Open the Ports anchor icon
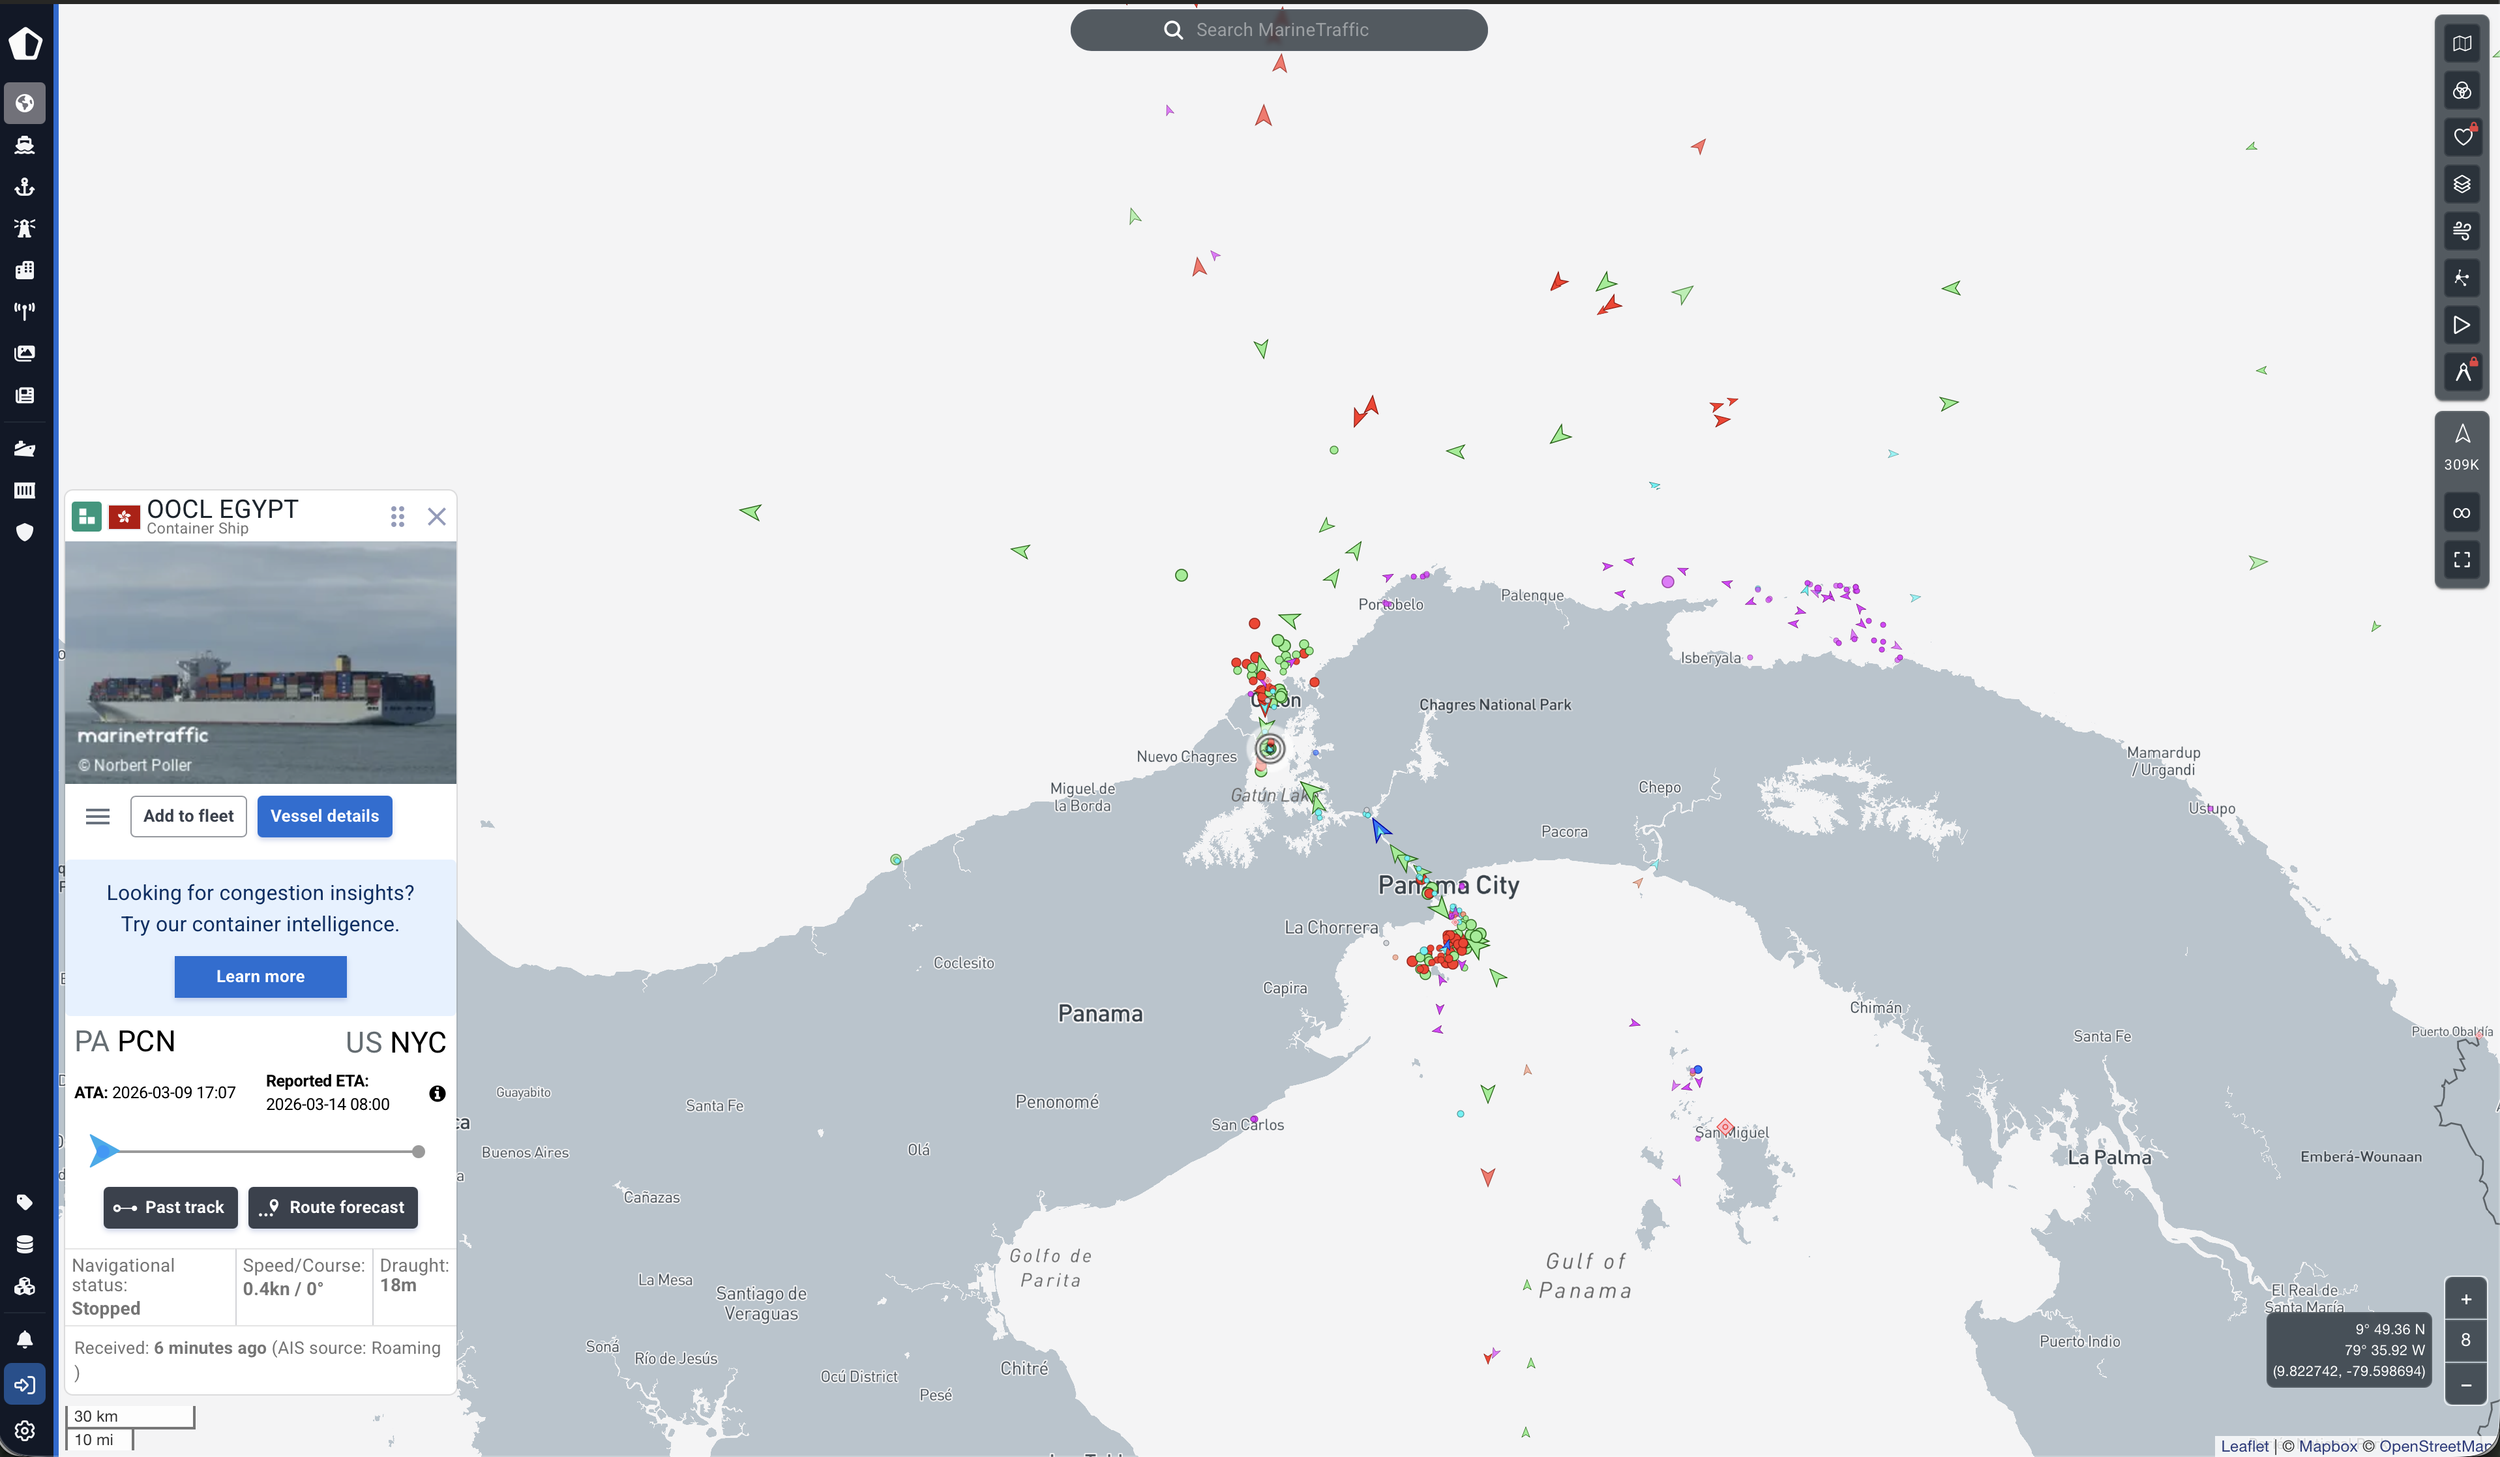Viewport: 2500px width, 1457px height. tap(24, 187)
